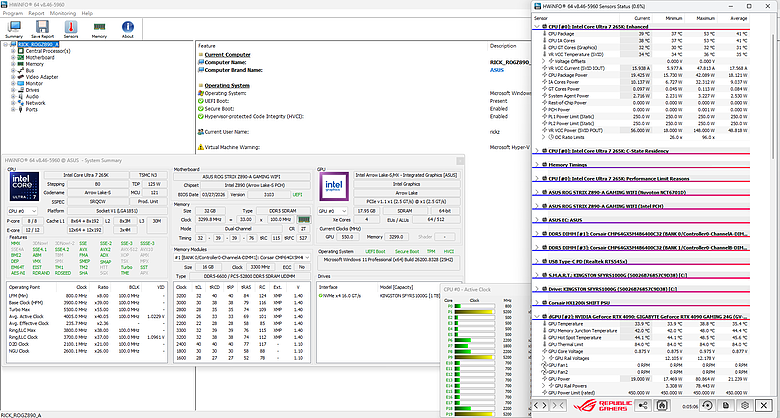Click the P9 core clock bar
This screenshot has width=780, height=418.
point(476,357)
